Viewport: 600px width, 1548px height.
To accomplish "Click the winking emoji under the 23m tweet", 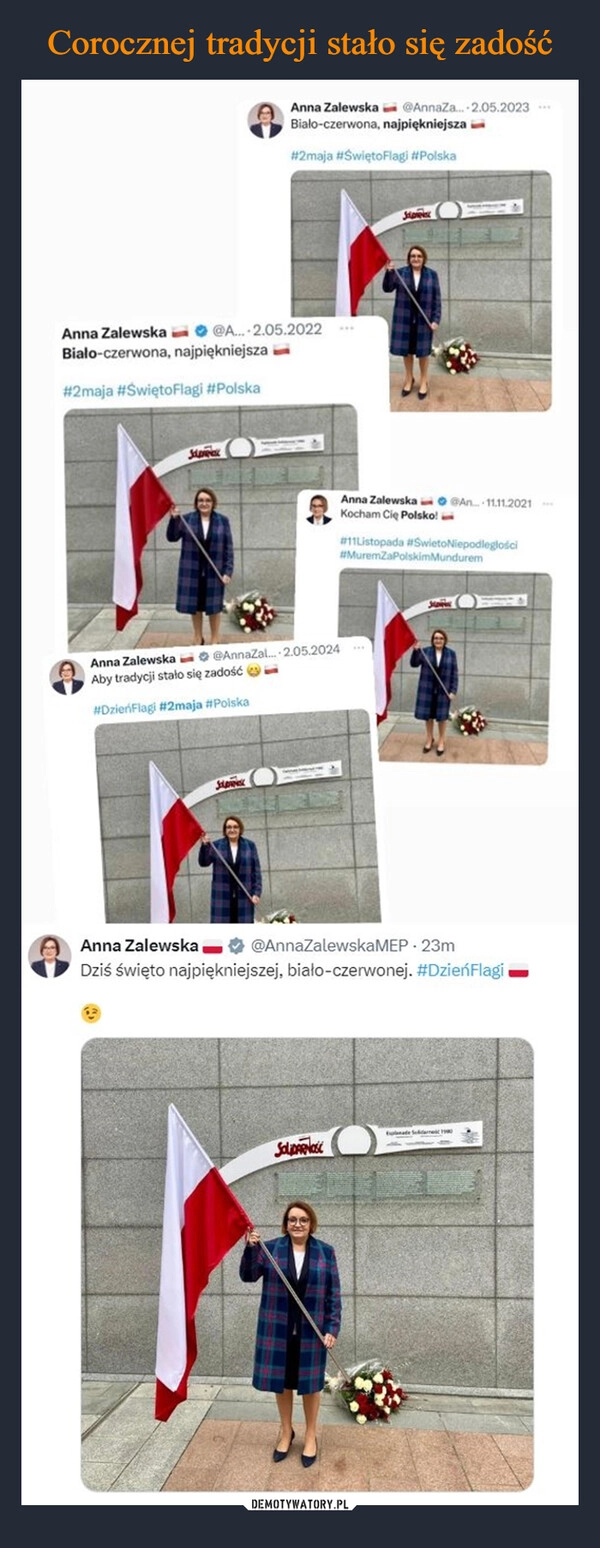I will [92, 1013].
